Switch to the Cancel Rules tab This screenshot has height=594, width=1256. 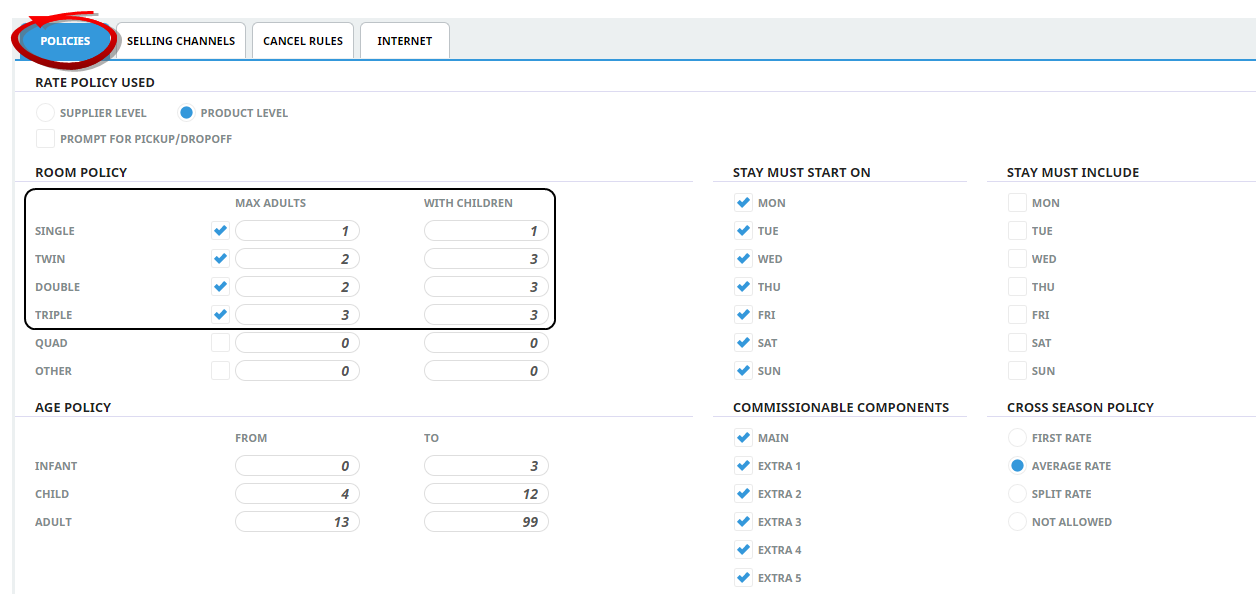click(x=302, y=41)
